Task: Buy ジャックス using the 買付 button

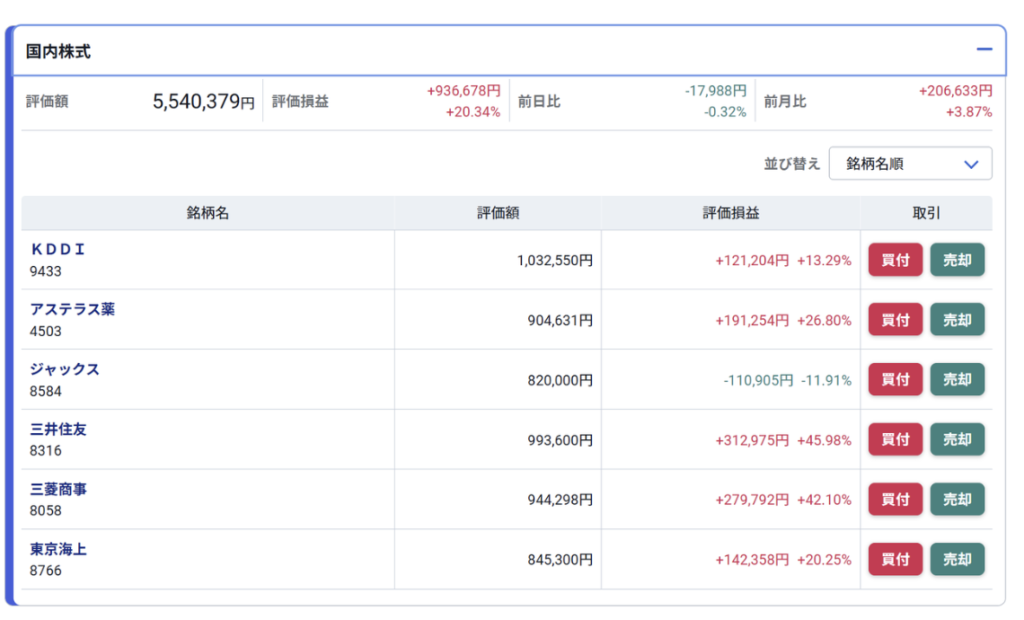Action: pyautogui.click(x=895, y=380)
